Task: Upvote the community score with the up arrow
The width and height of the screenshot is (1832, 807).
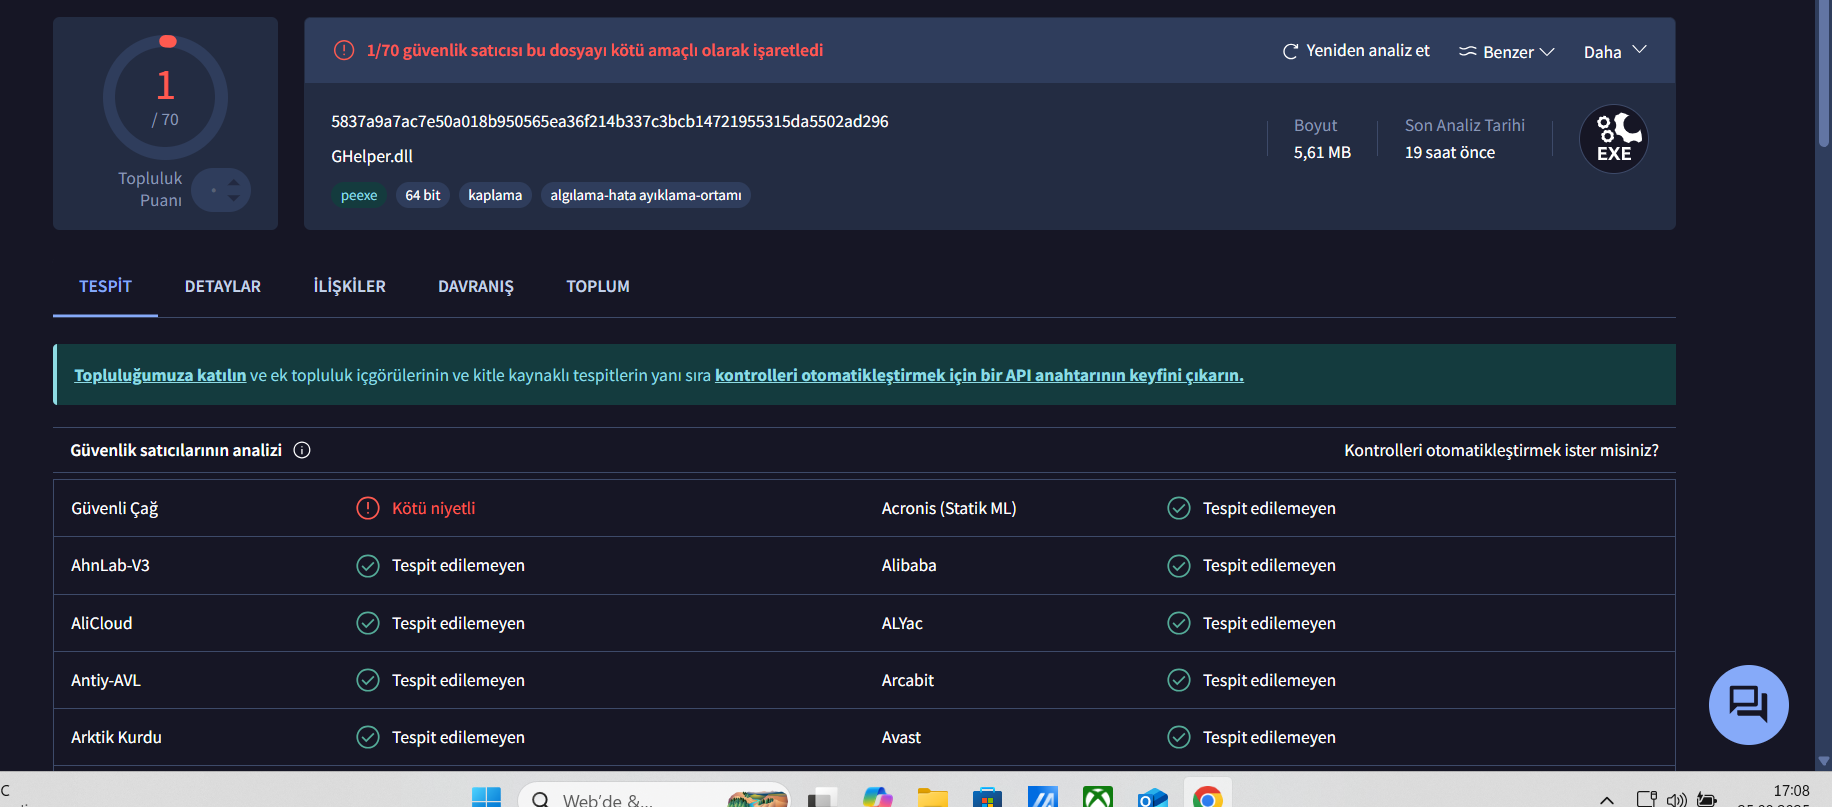Action: point(234,182)
